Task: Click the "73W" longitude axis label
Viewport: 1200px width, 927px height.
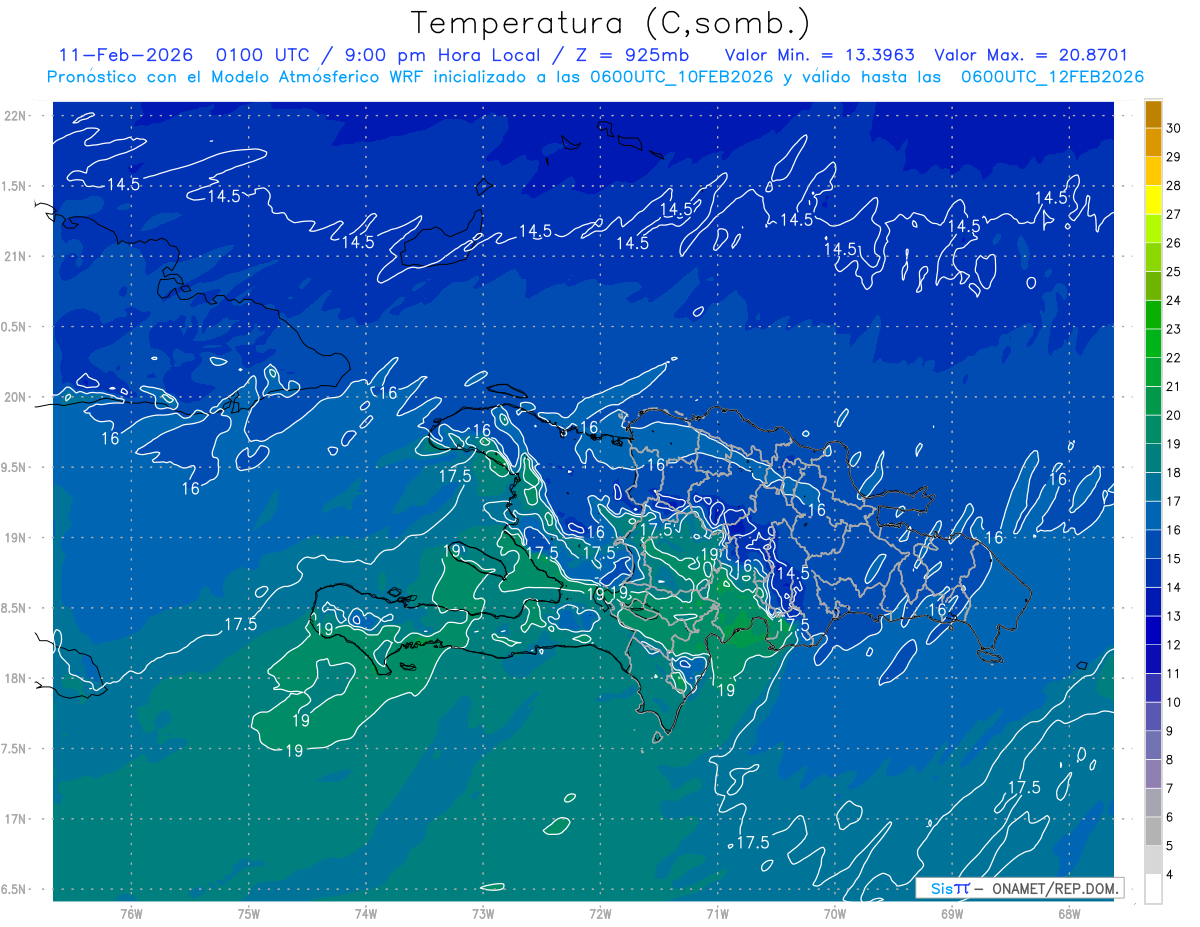Action: [483, 914]
